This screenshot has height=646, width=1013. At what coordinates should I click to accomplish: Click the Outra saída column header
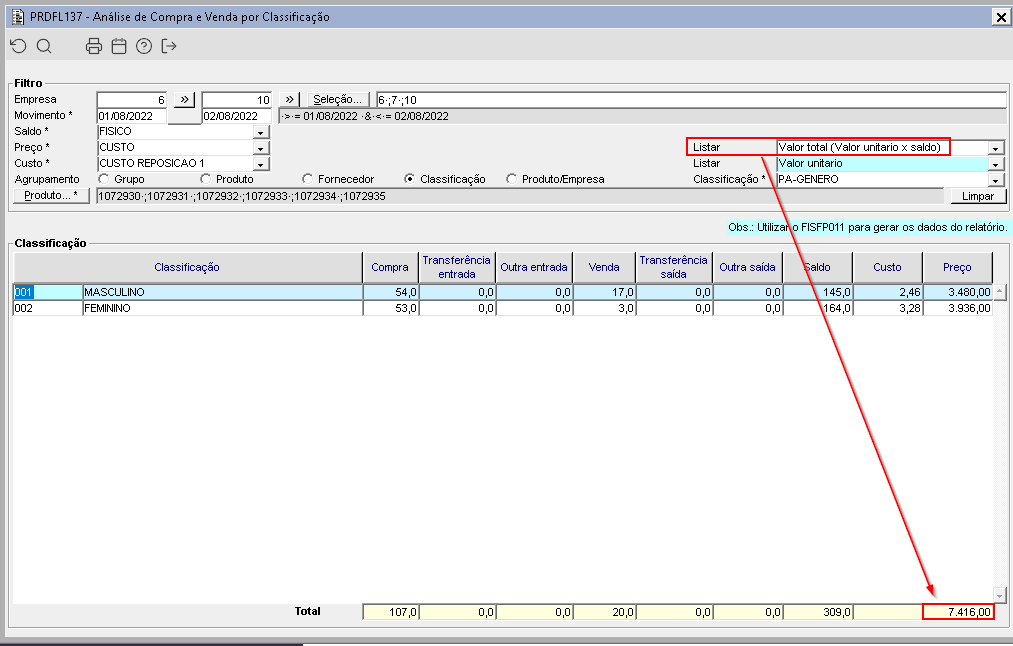pyautogui.click(x=747, y=267)
